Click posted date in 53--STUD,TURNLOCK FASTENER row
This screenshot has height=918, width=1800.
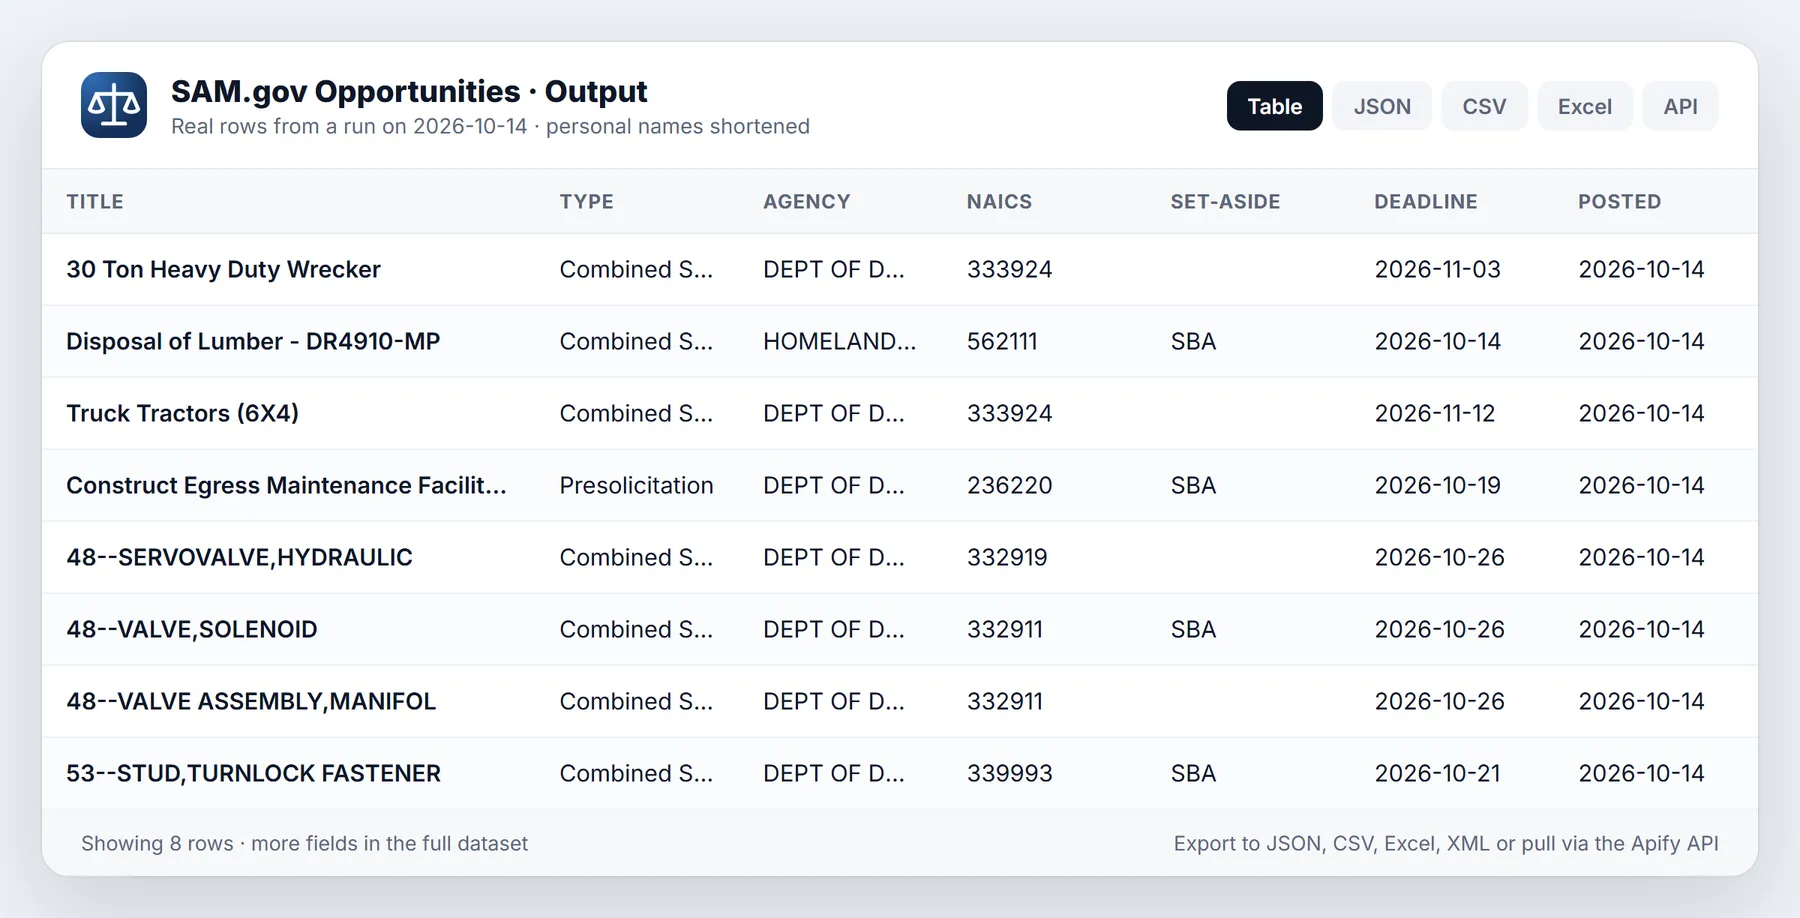pyautogui.click(x=1641, y=773)
